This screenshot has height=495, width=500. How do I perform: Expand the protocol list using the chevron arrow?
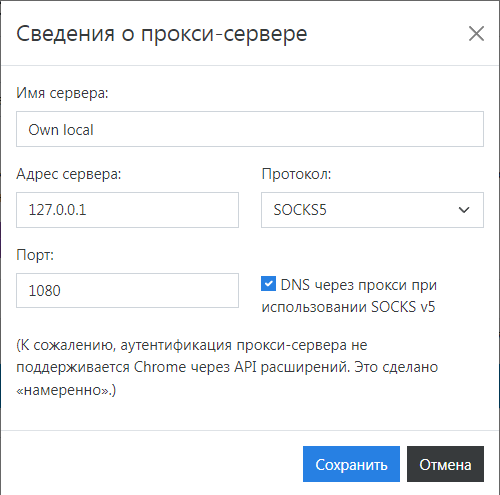[464, 210]
